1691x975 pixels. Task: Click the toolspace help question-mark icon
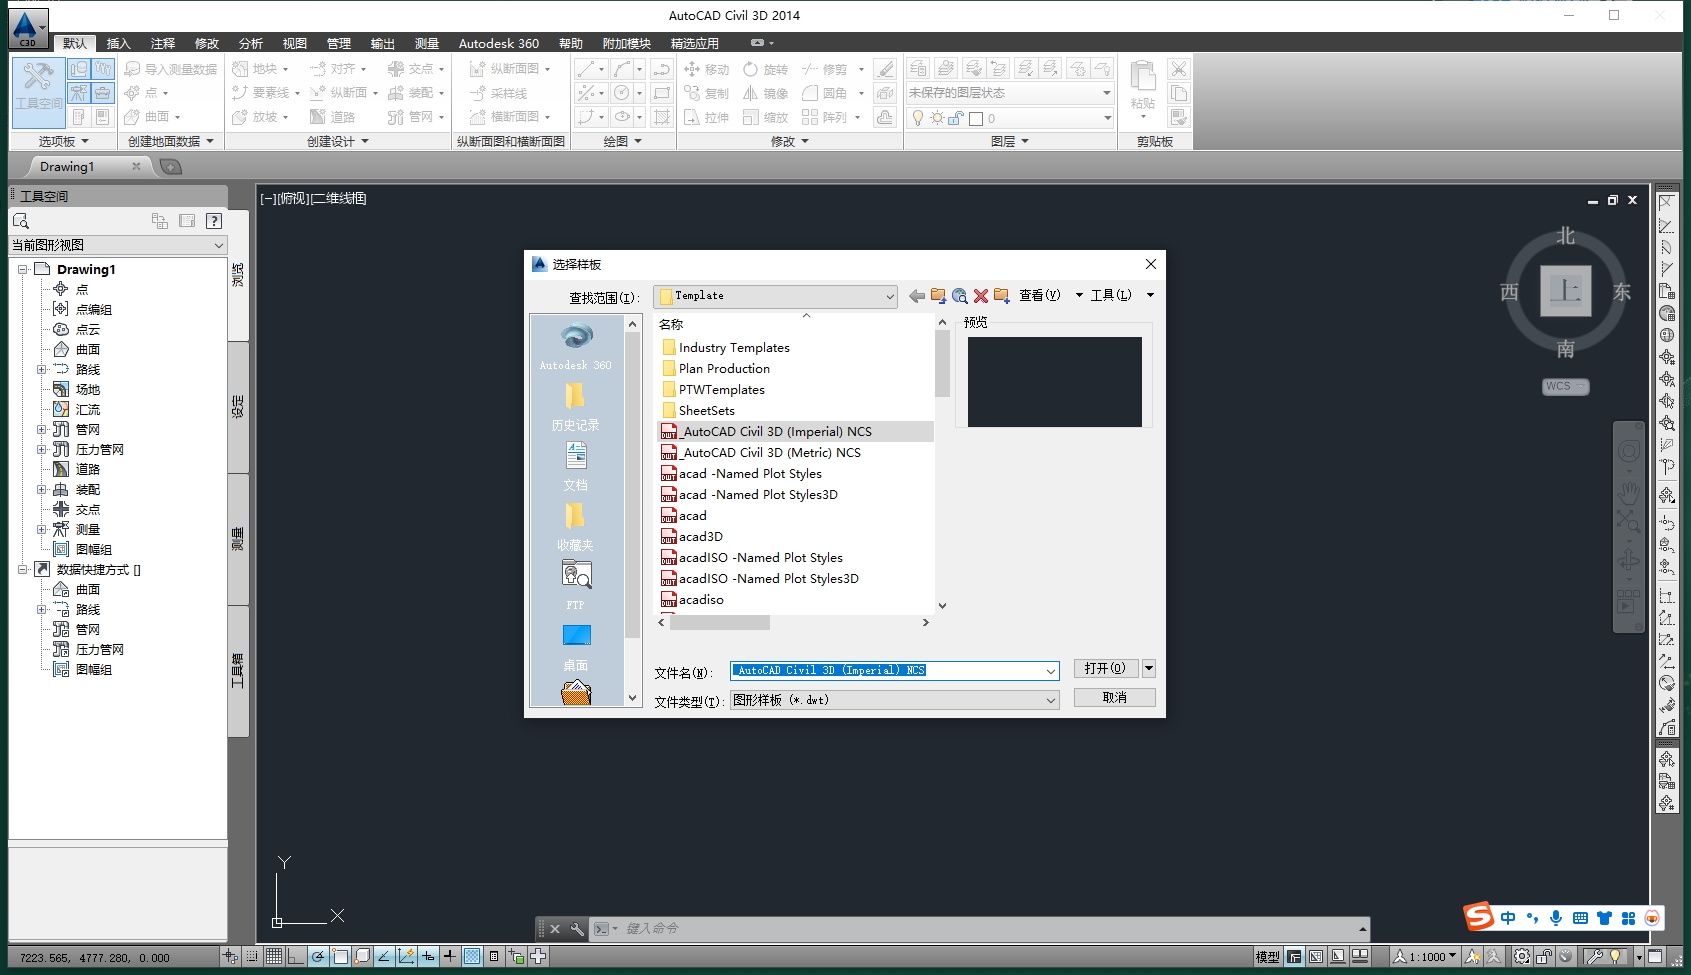click(213, 221)
